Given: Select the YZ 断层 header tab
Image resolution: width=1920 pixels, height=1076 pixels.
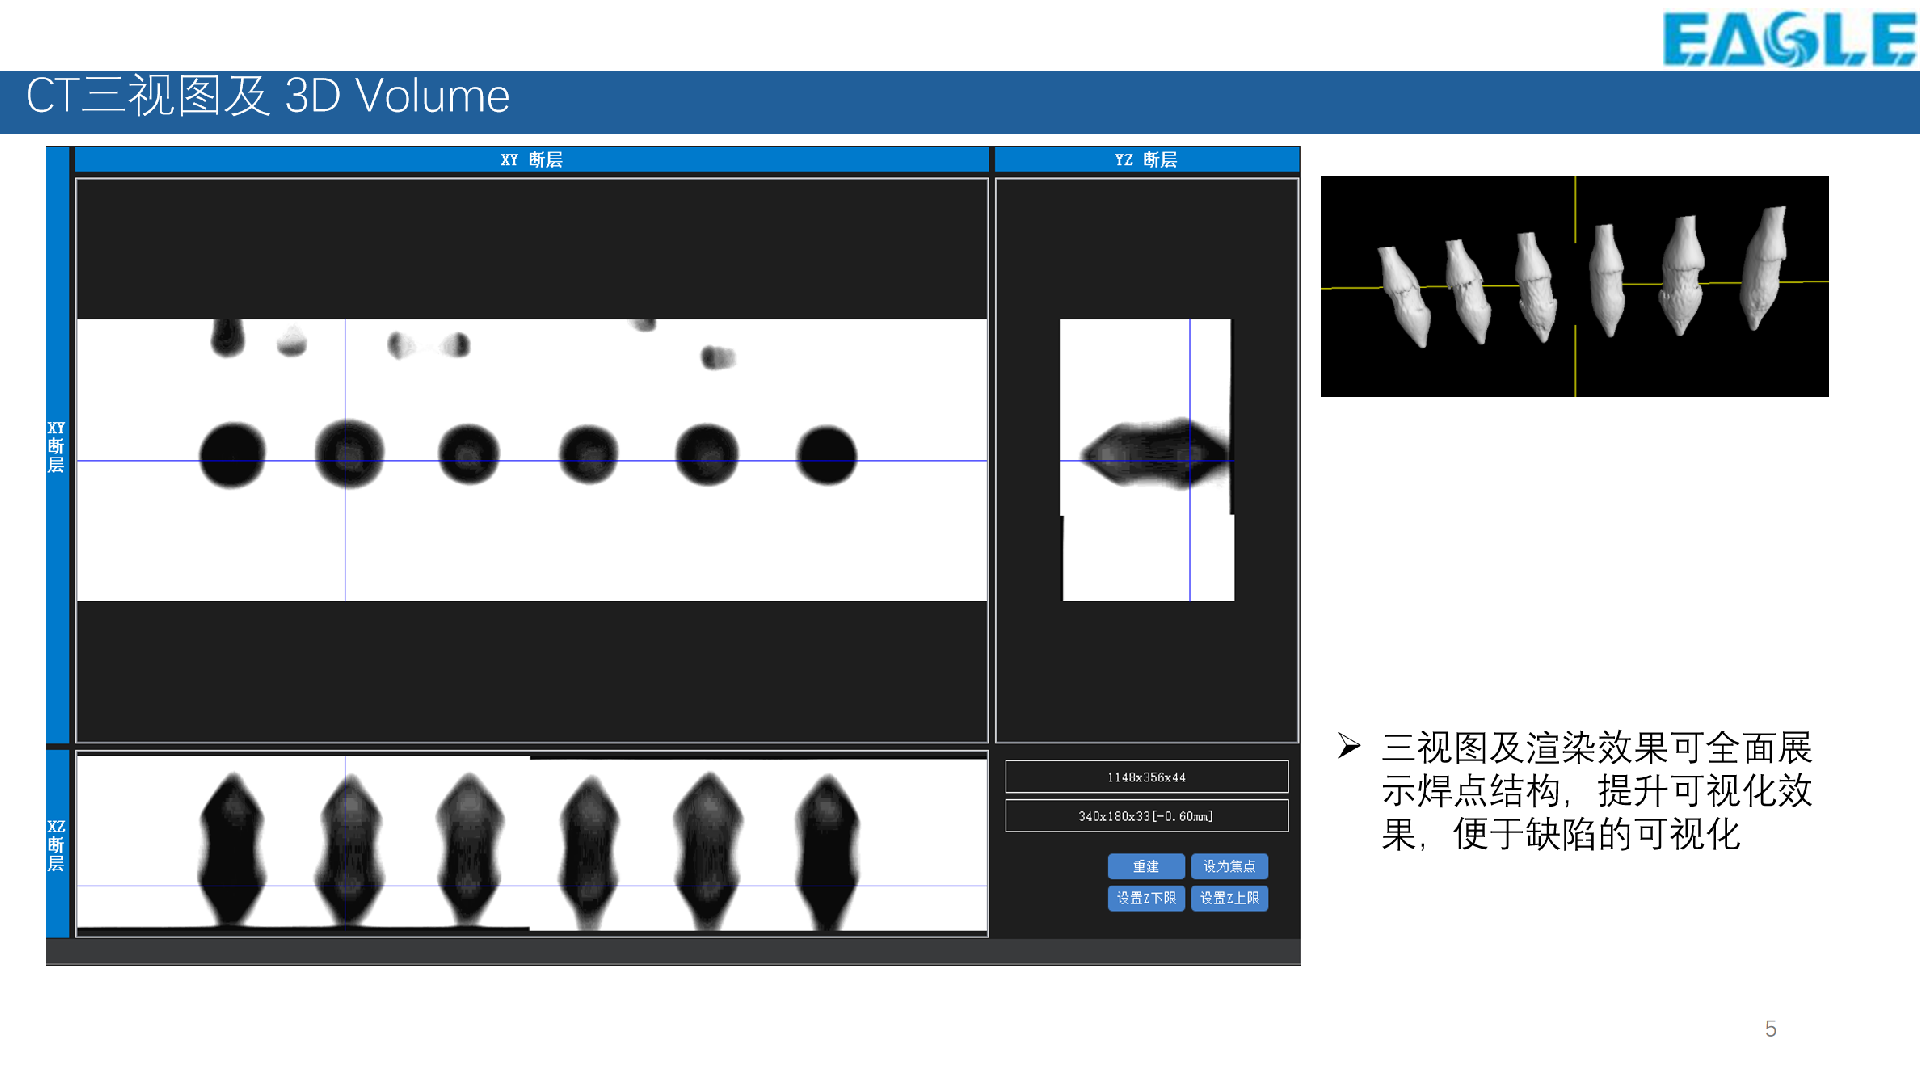Looking at the screenshot, I should (1146, 160).
